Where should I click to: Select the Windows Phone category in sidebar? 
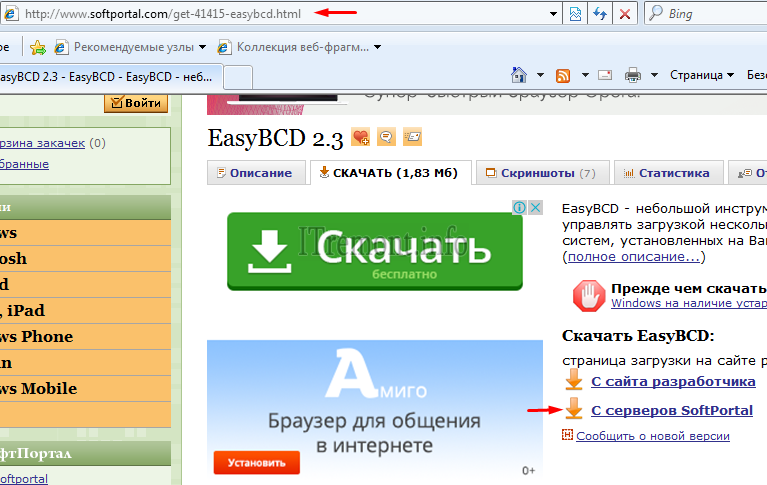point(85,336)
